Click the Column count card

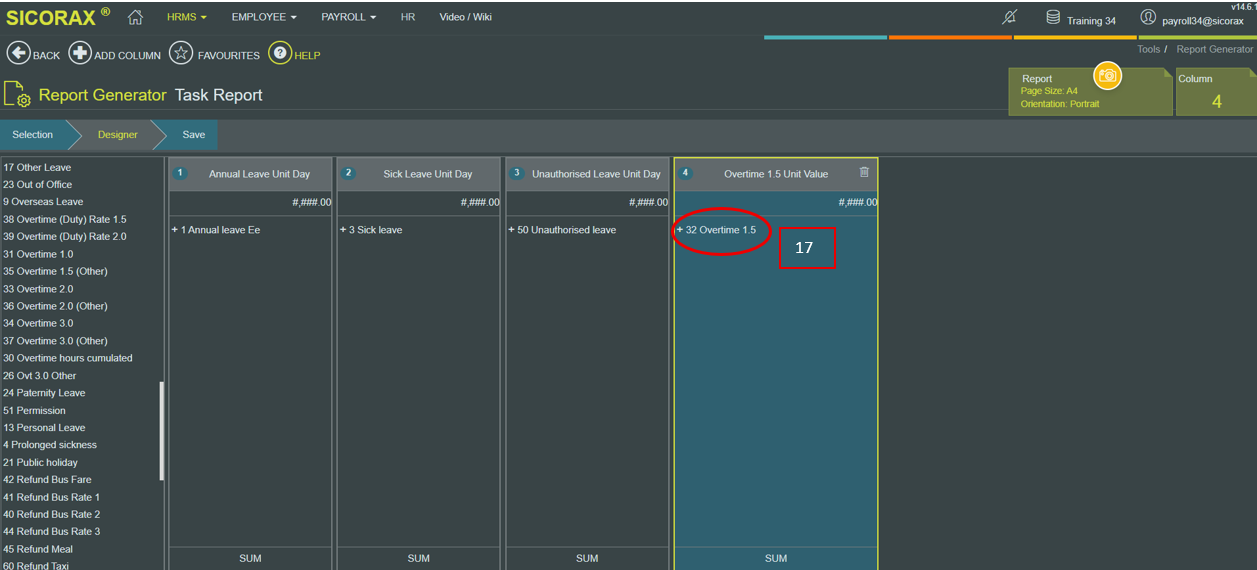click(x=1216, y=92)
